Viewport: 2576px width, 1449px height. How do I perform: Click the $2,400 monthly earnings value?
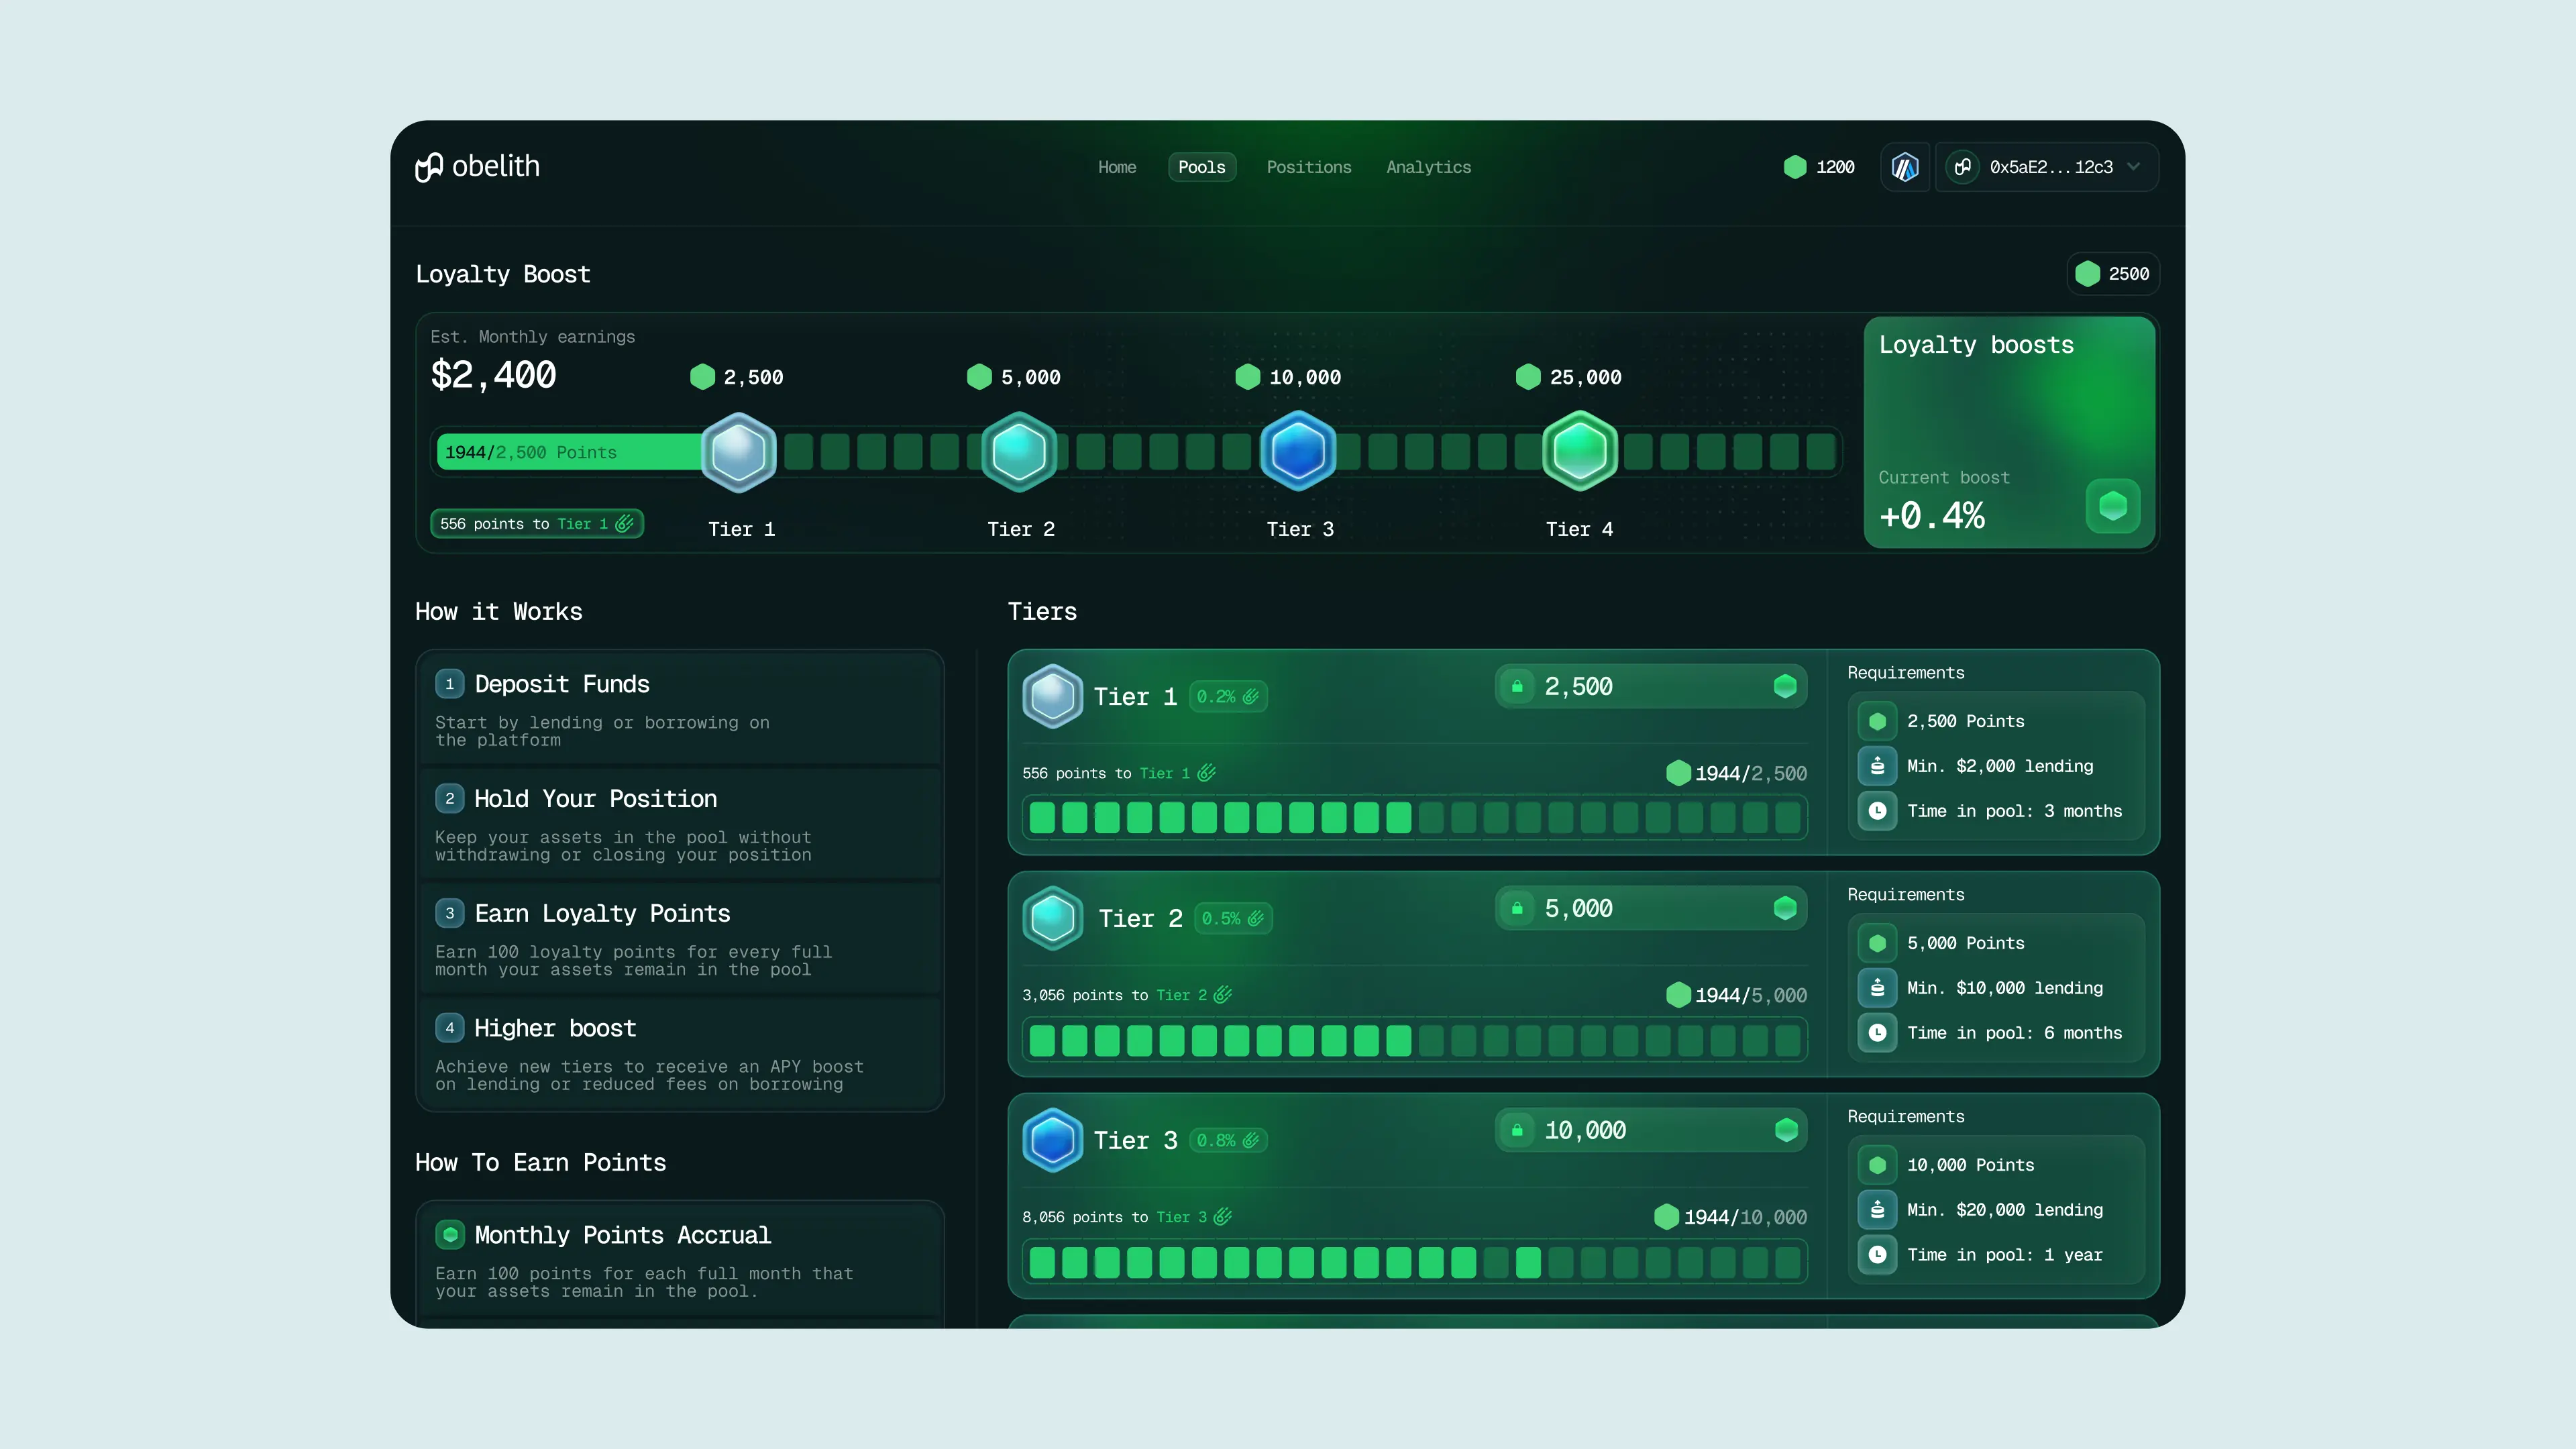coord(493,375)
